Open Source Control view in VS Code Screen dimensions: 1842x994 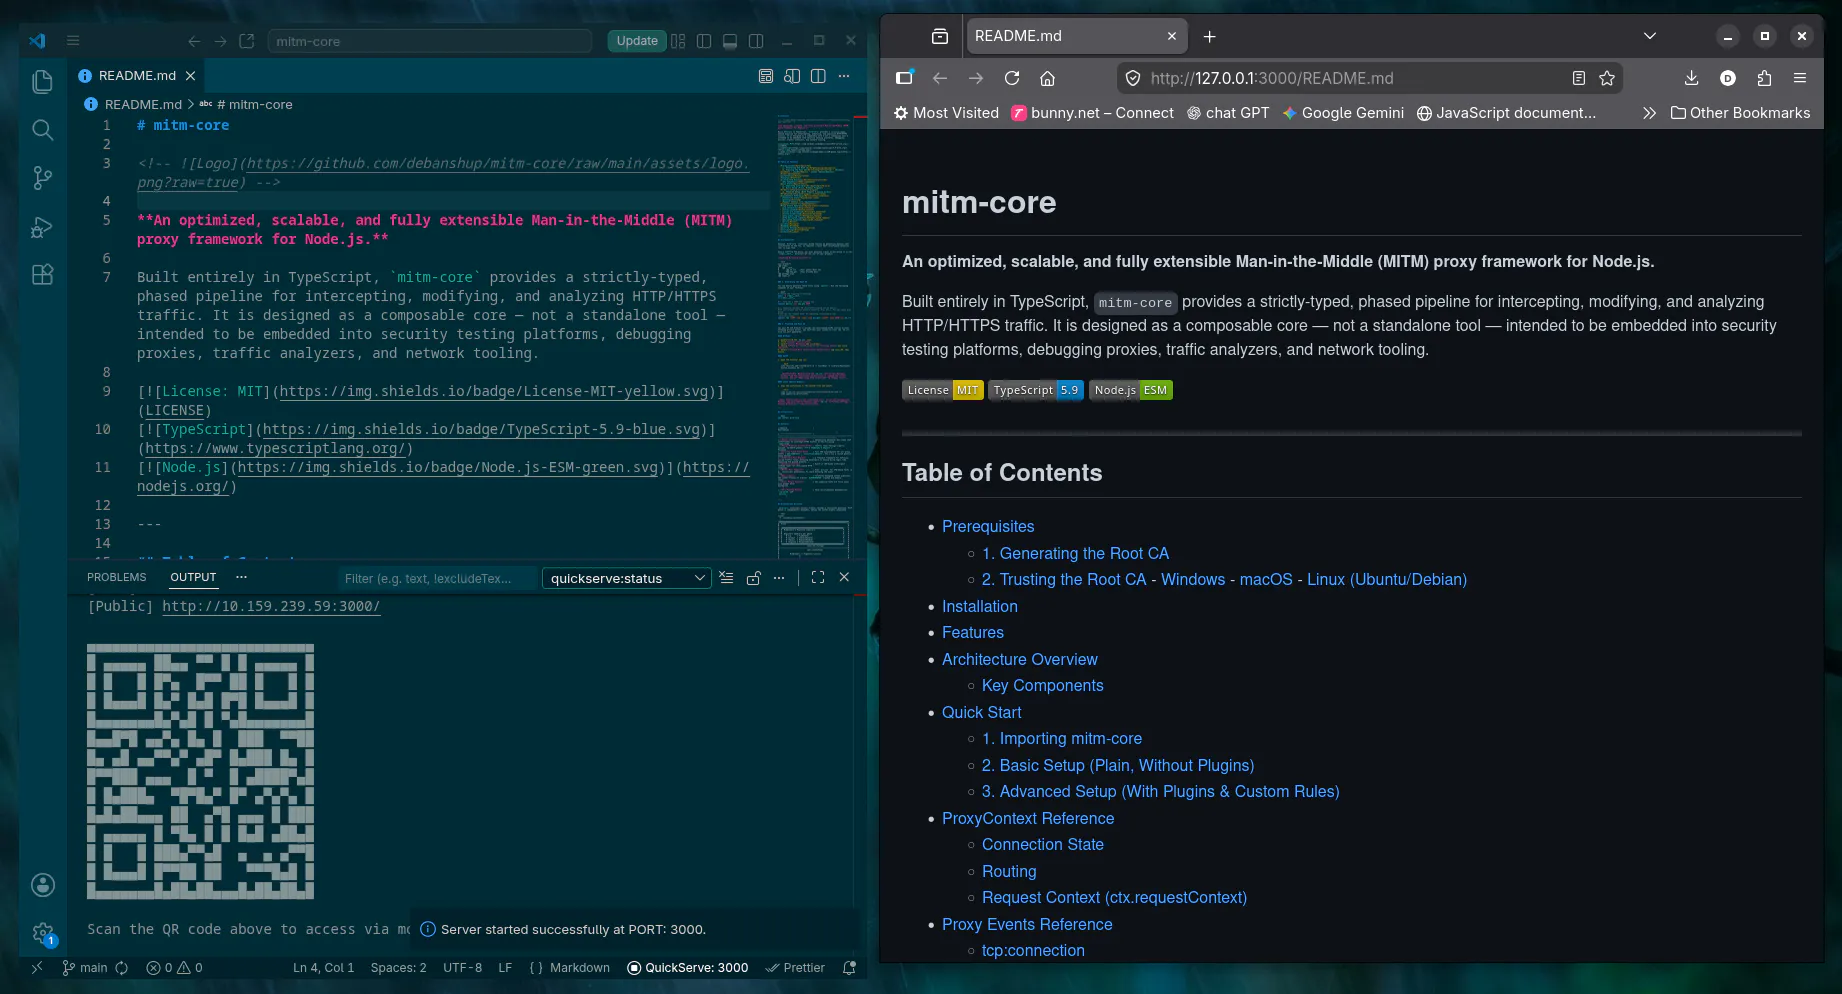tap(42, 178)
